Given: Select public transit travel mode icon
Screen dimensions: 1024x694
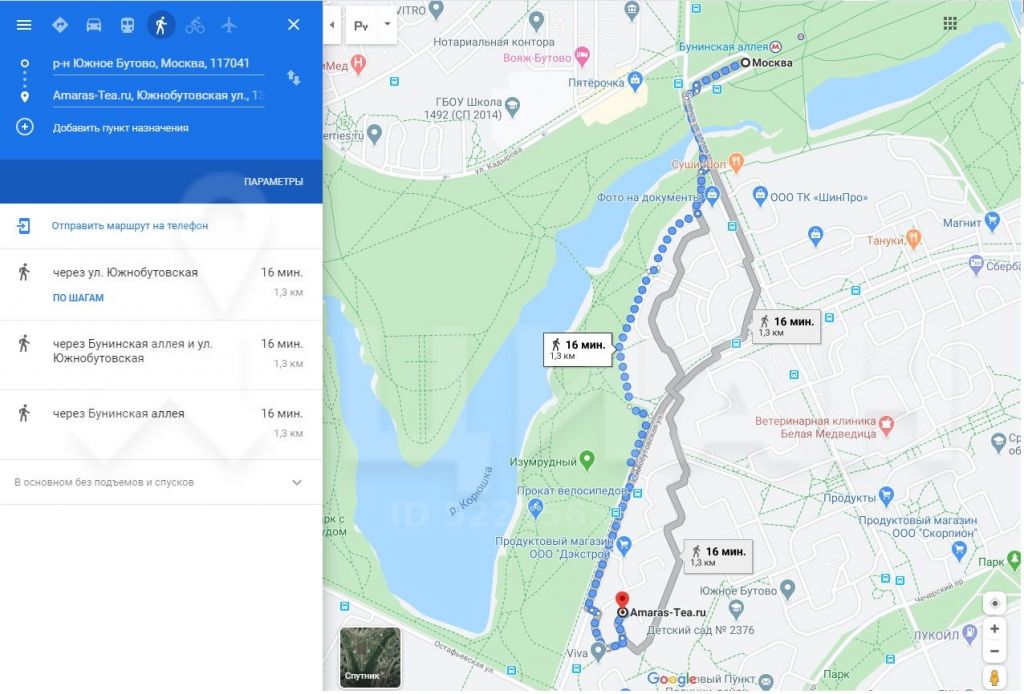Looking at the screenshot, I should tap(127, 25).
